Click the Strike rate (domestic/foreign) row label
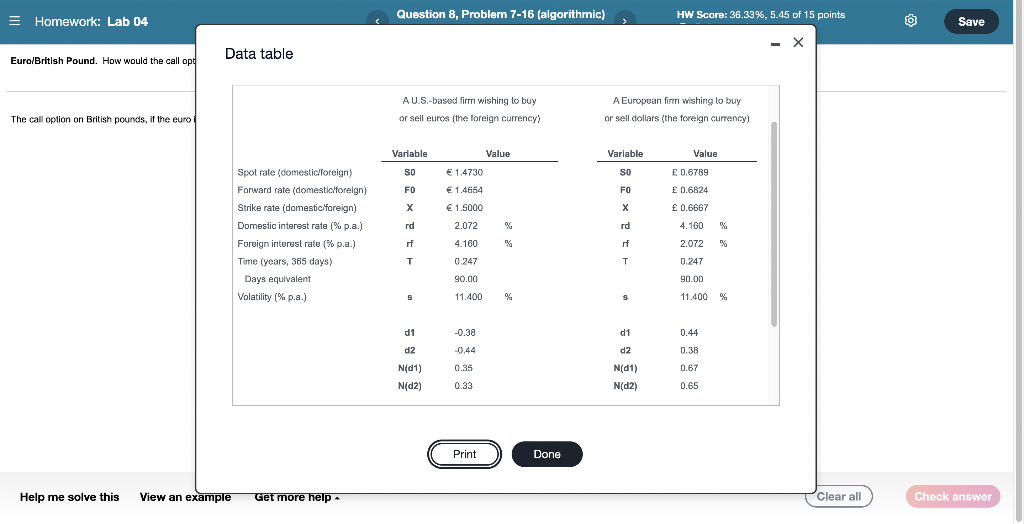 pos(296,208)
